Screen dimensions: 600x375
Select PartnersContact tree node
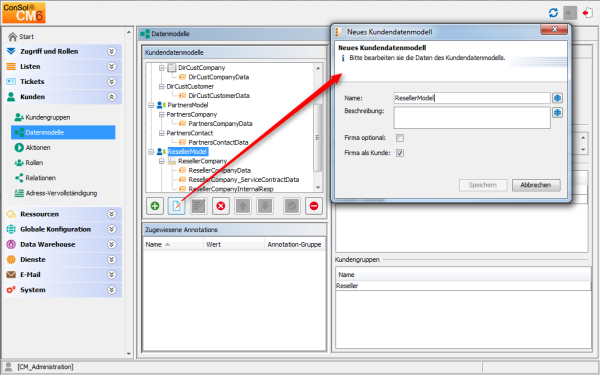click(x=189, y=133)
